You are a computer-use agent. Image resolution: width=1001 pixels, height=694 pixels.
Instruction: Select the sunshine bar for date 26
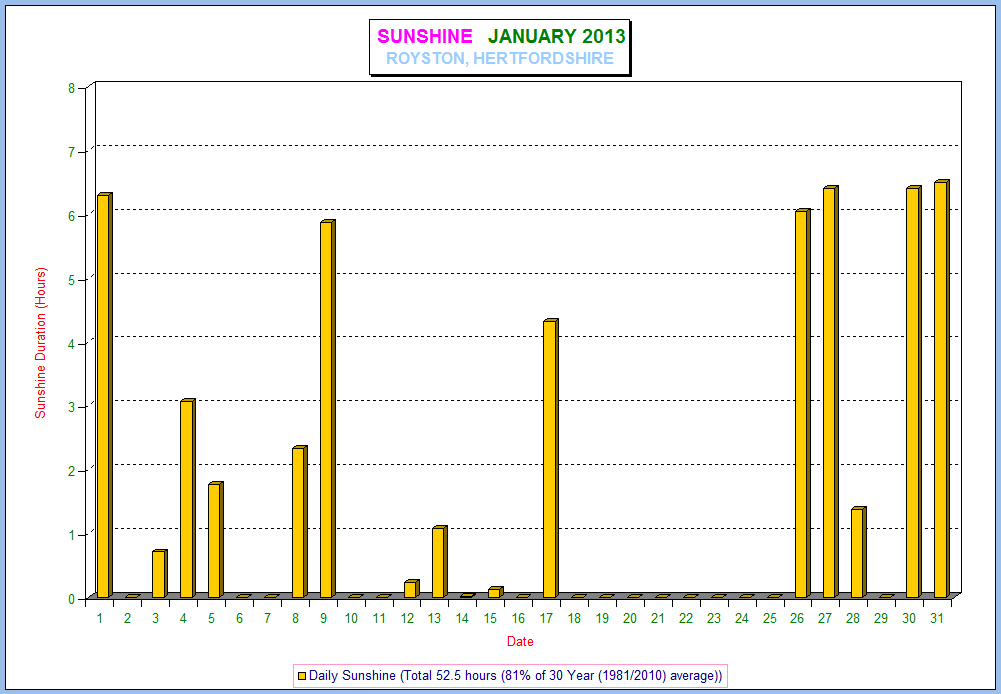pyautogui.click(x=802, y=404)
